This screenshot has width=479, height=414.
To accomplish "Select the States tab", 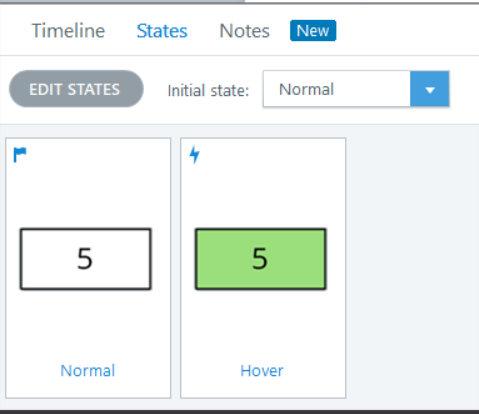I will 162,31.
